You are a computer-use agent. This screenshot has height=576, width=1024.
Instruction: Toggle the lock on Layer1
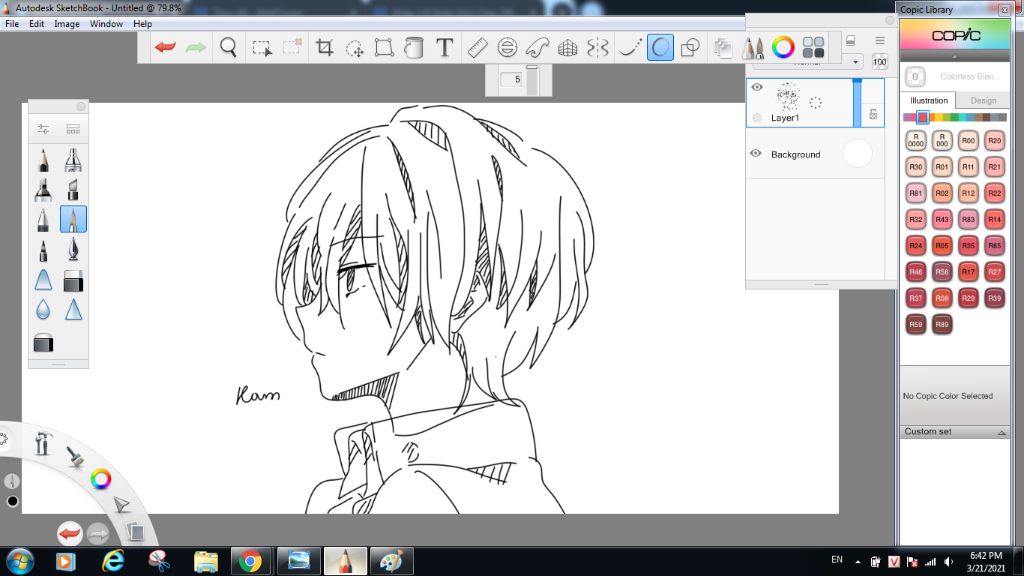[x=873, y=114]
